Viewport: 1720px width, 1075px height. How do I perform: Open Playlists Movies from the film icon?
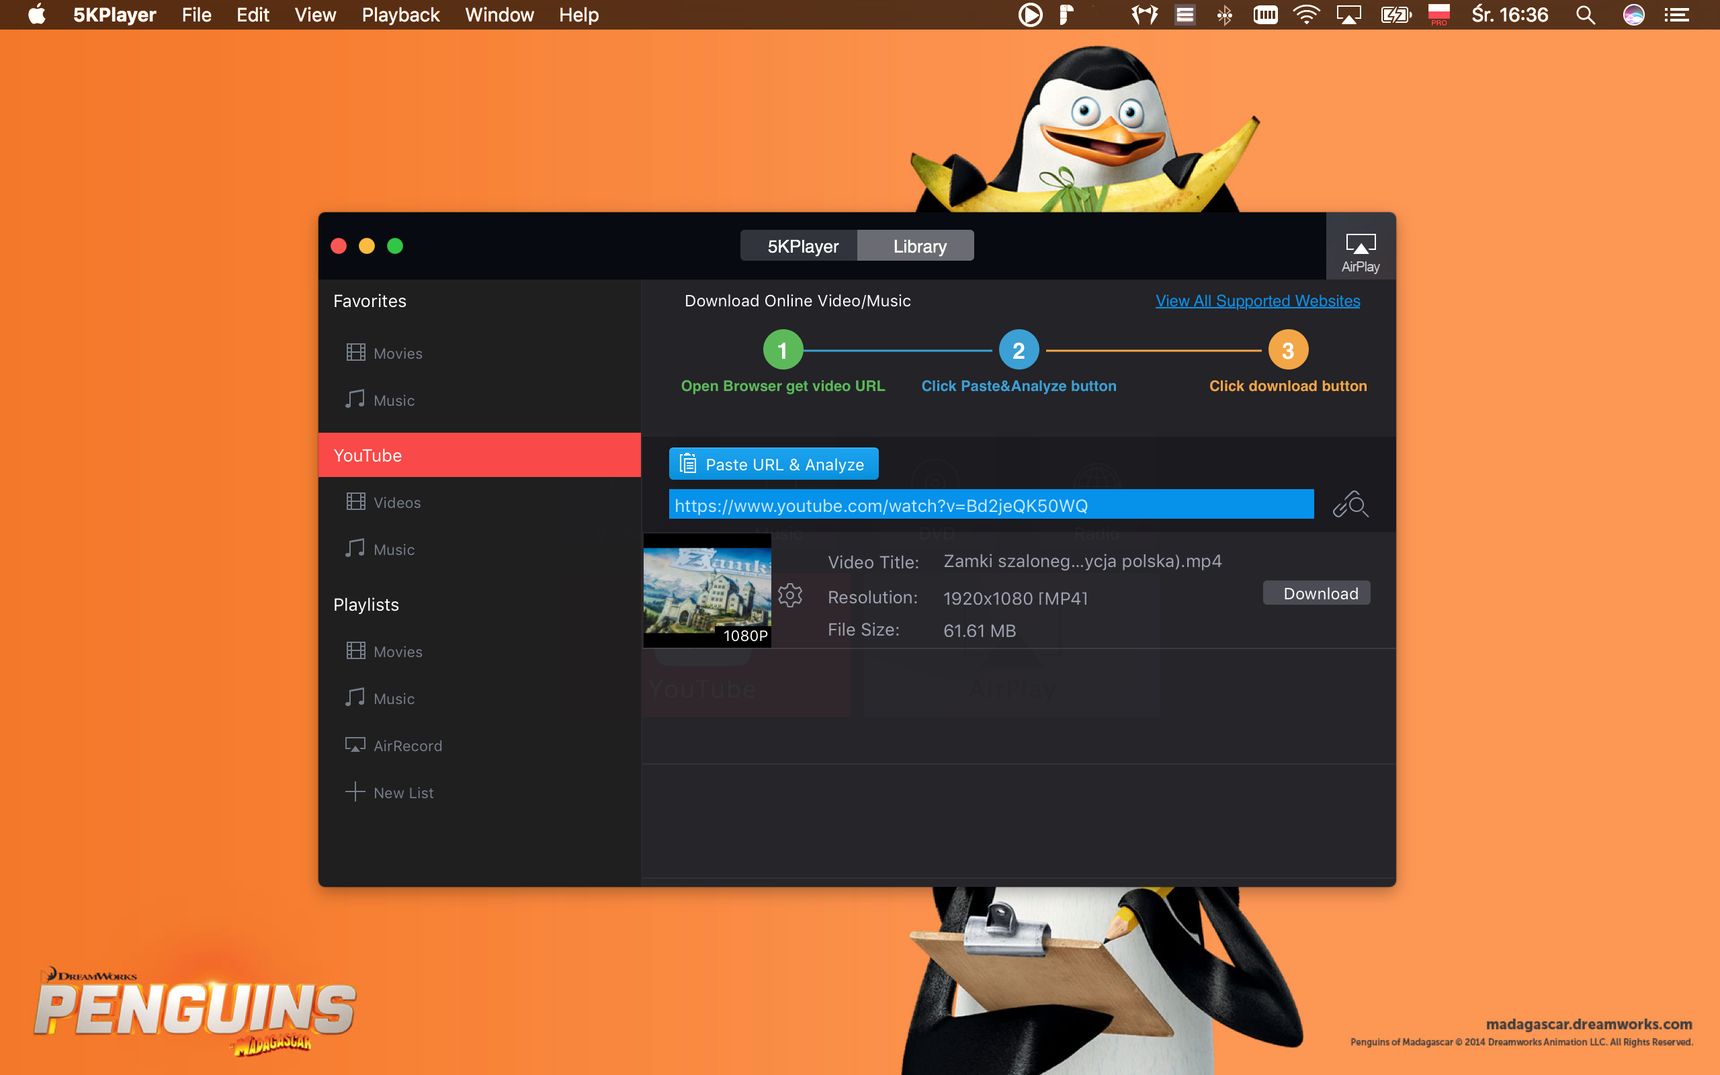pyautogui.click(x=355, y=650)
